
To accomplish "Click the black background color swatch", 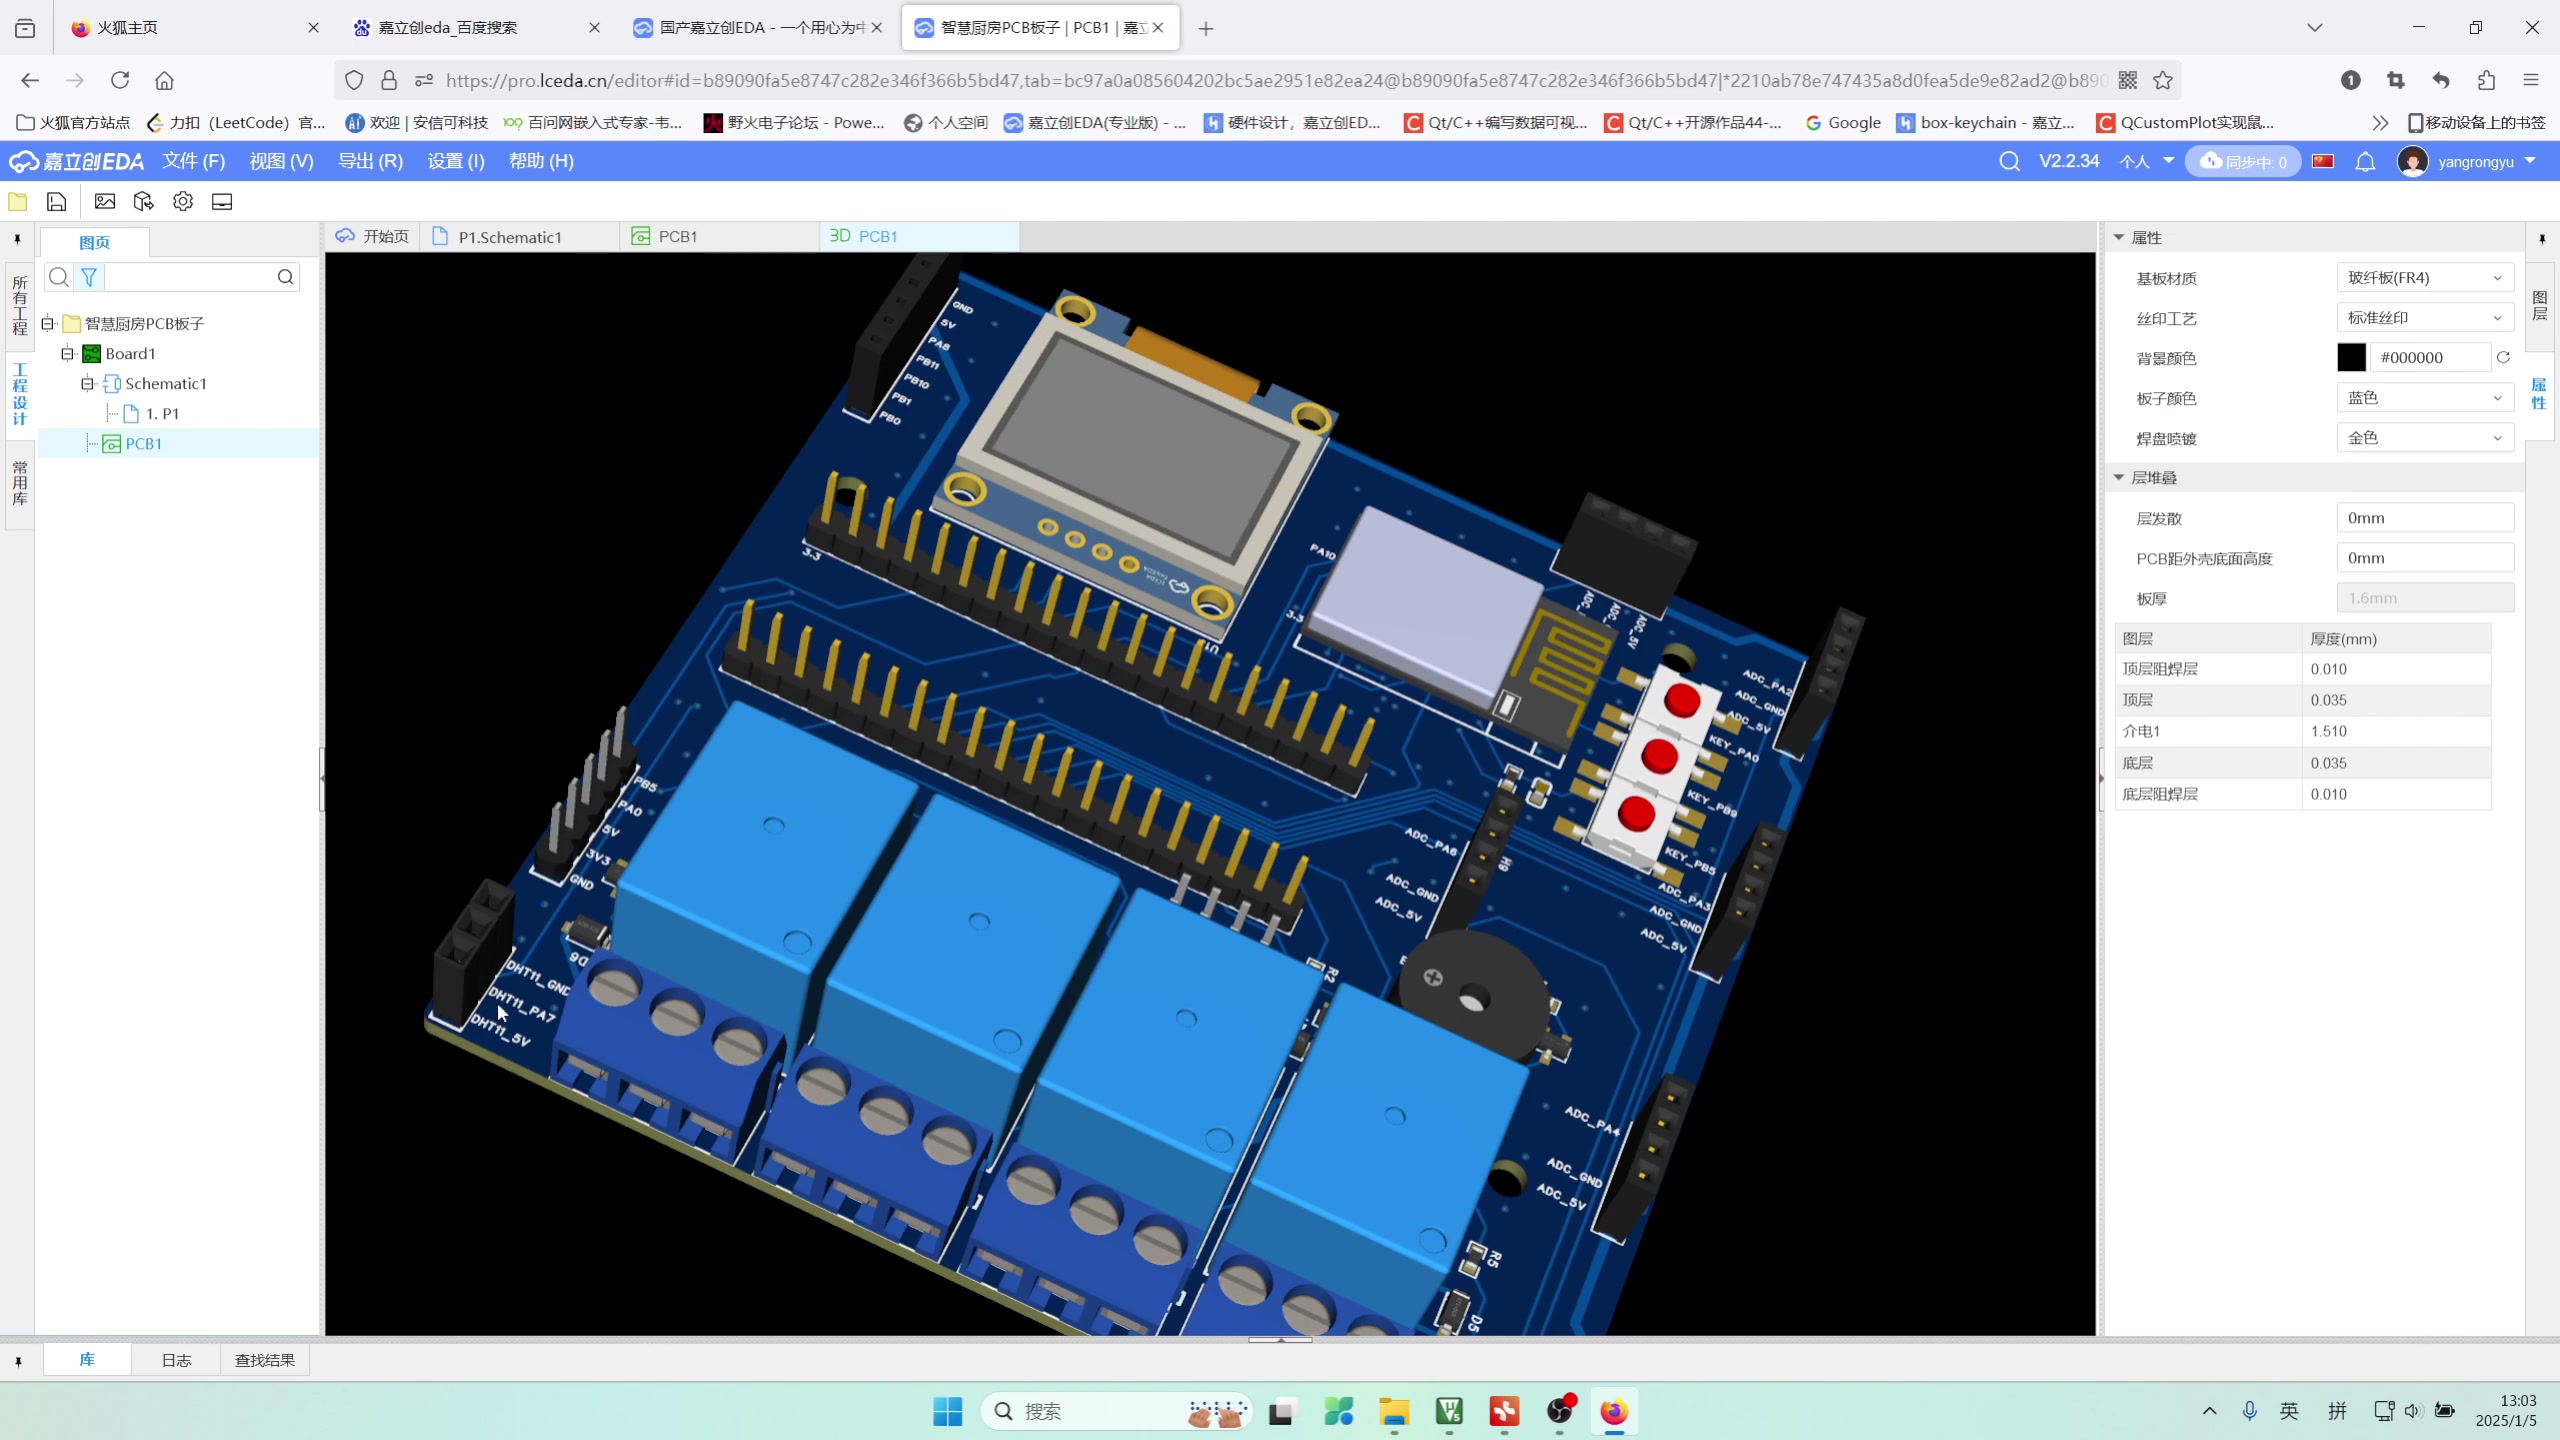I will (2351, 357).
